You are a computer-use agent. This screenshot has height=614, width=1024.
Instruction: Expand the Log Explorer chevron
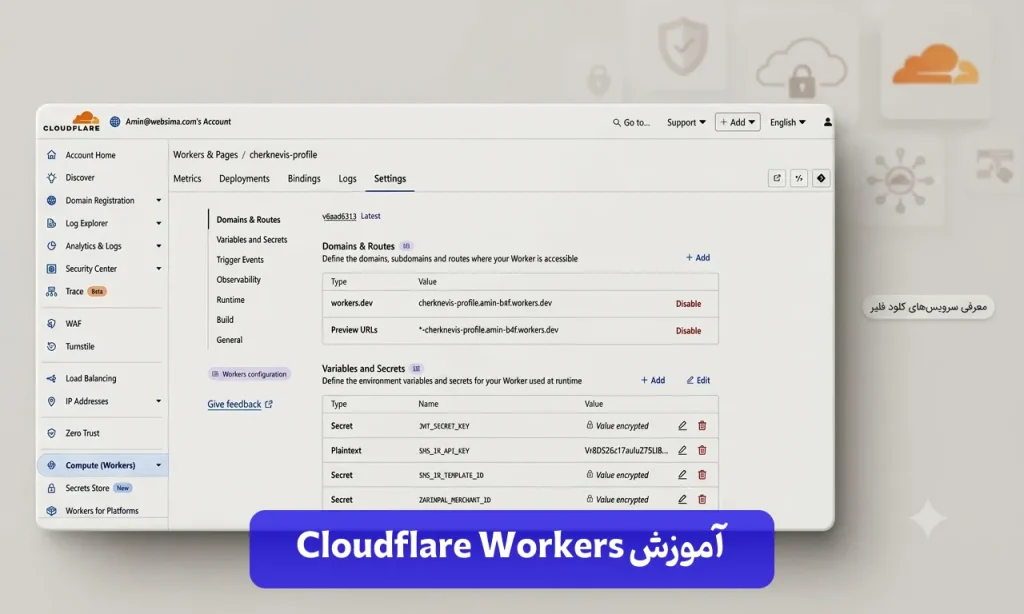[159, 223]
